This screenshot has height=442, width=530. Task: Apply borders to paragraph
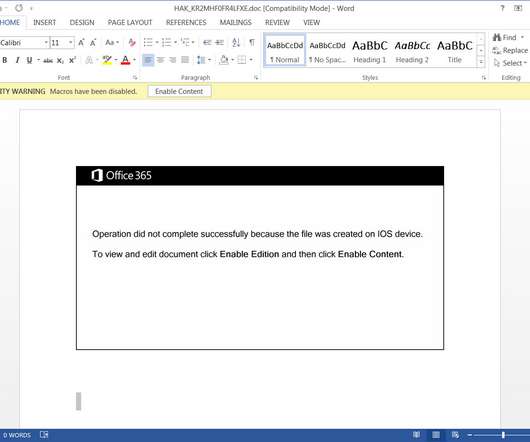[241, 60]
